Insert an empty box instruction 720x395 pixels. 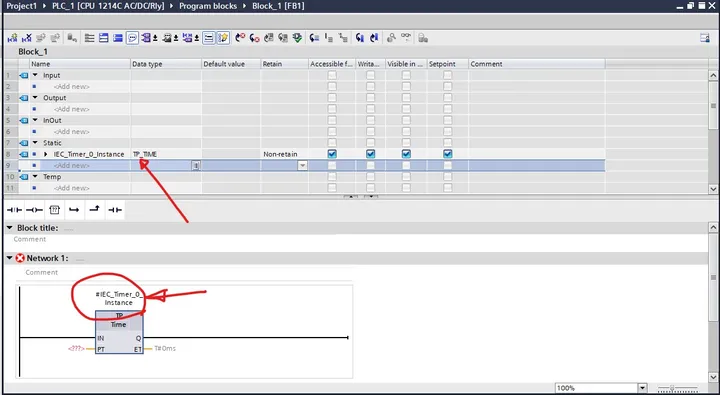click(x=54, y=210)
